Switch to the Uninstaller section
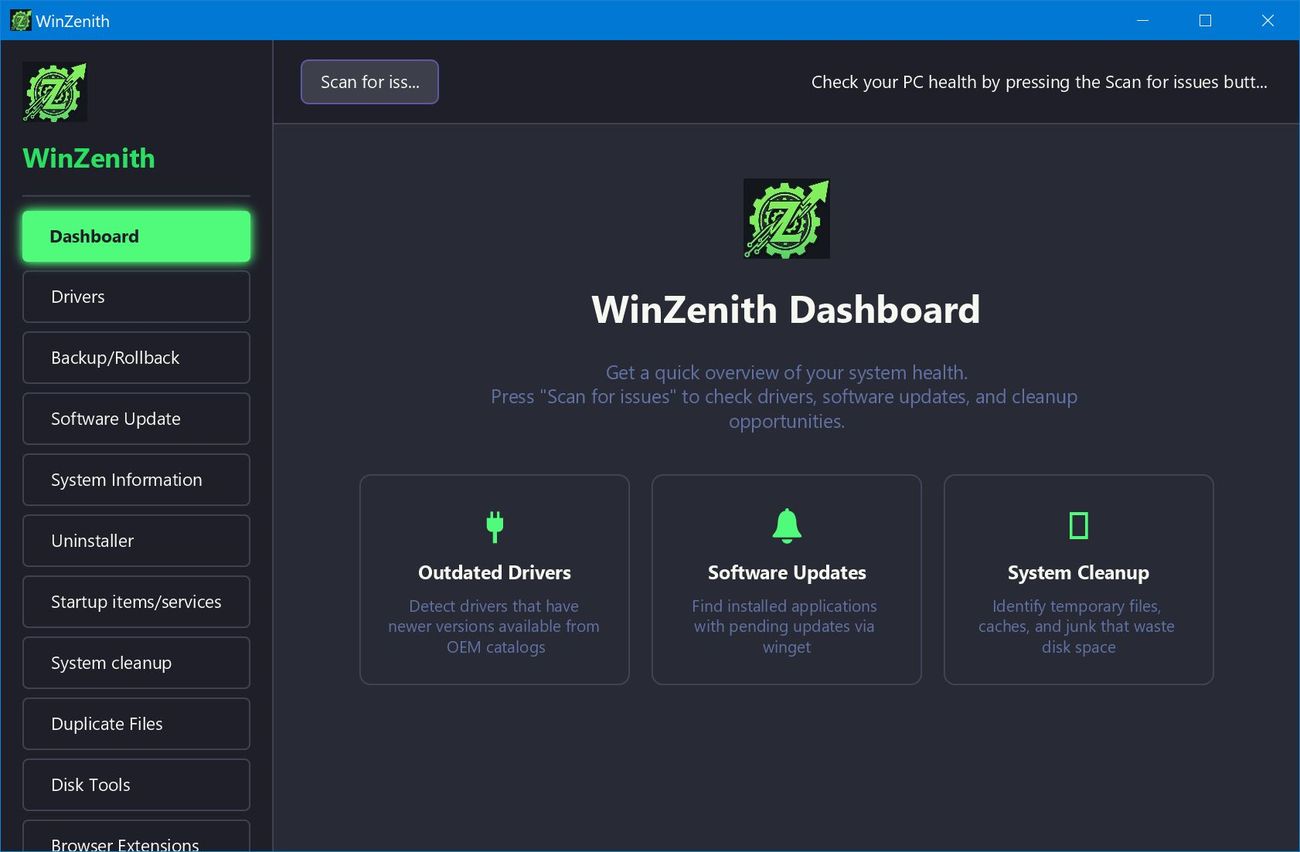The width and height of the screenshot is (1300, 852). [x=136, y=541]
